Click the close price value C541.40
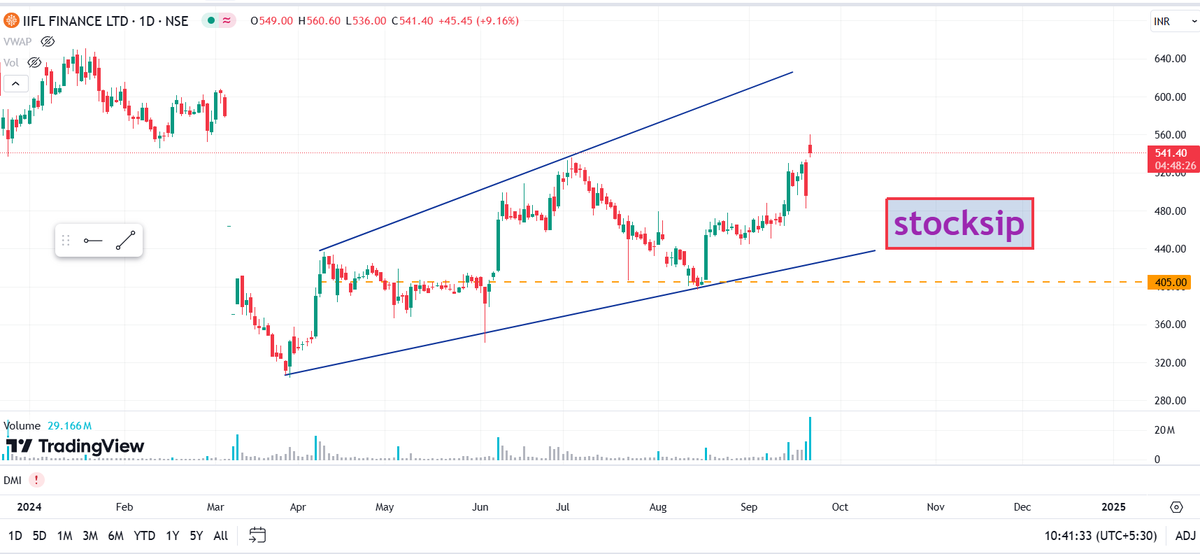The height and width of the screenshot is (554, 1200). pyautogui.click(x=413, y=19)
